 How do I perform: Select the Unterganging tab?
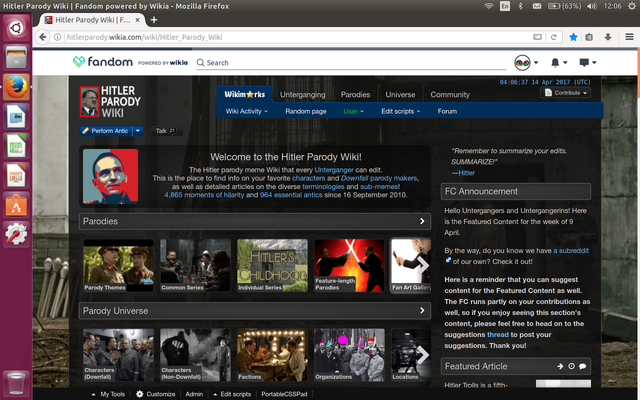click(302, 95)
